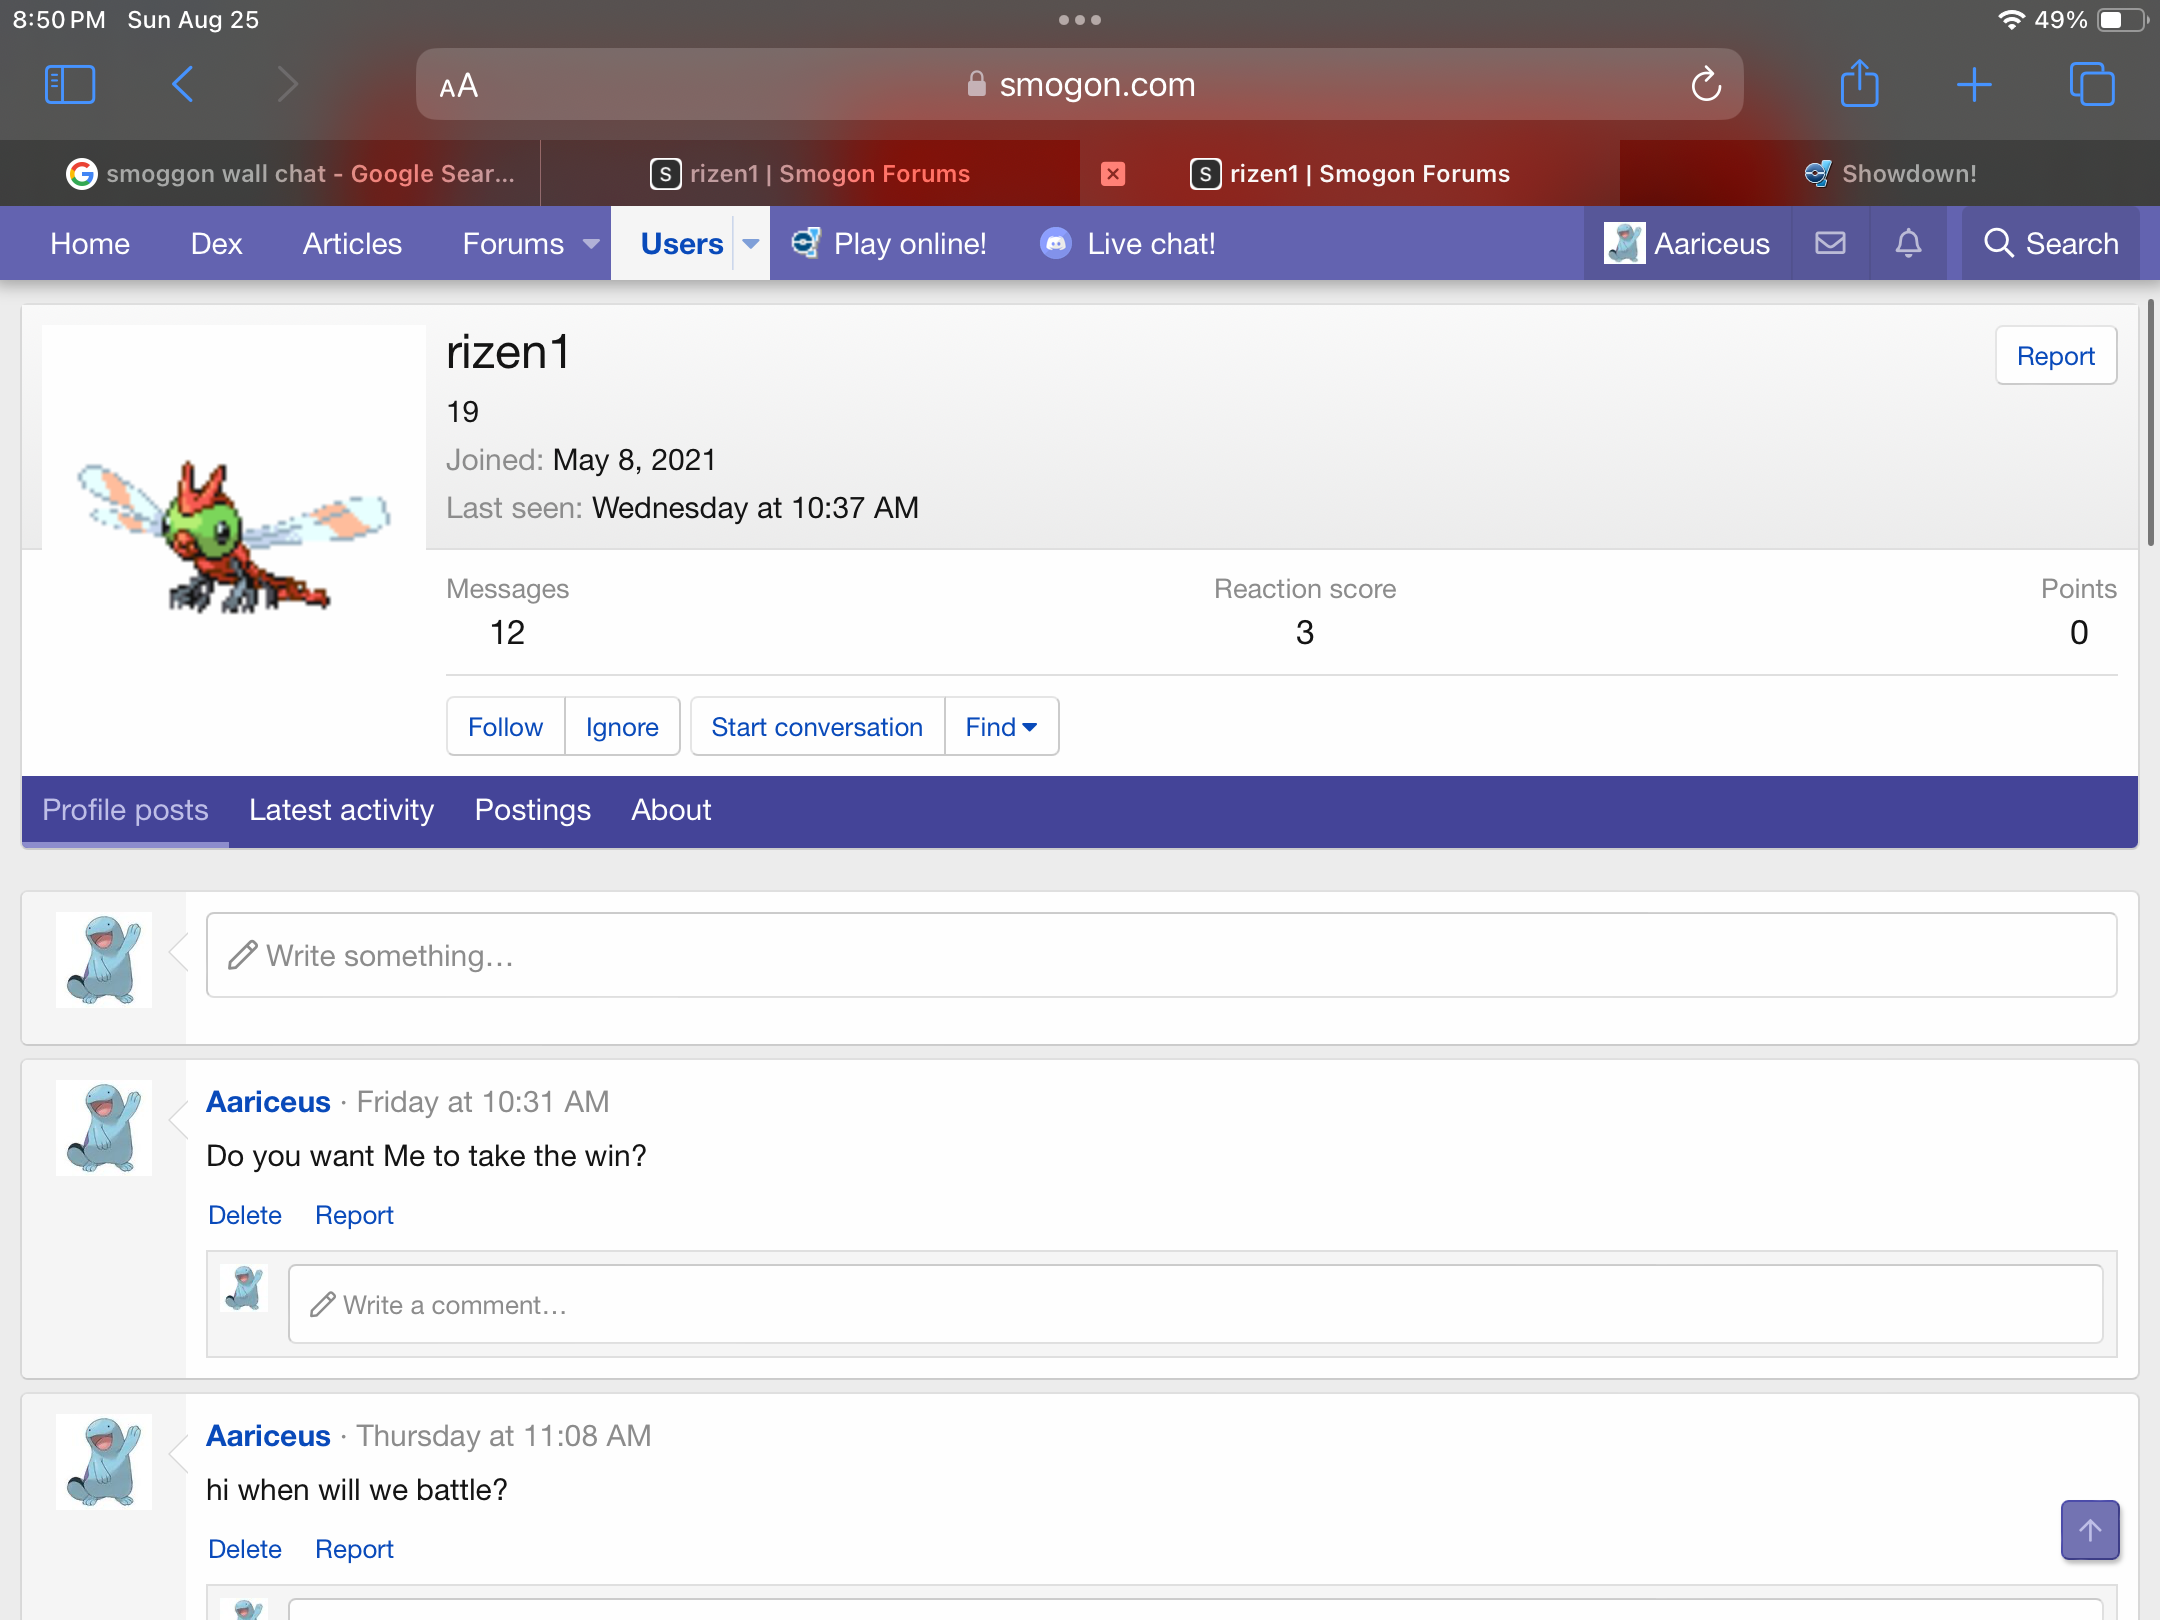Go to the Home nav link
Viewport: 2160px width, 1620px height.
pos(90,244)
